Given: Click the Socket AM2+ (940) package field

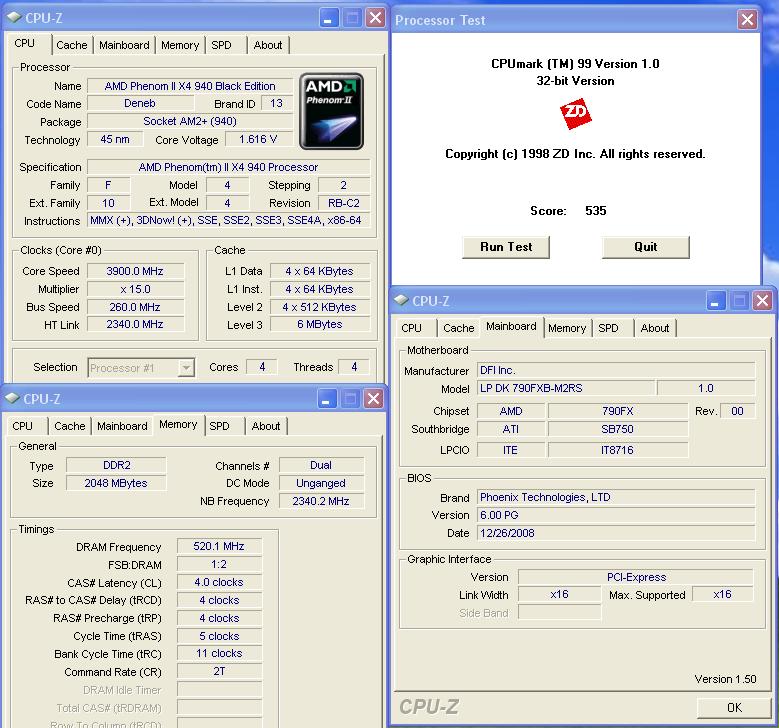Looking at the screenshot, I should (x=190, y=121).
